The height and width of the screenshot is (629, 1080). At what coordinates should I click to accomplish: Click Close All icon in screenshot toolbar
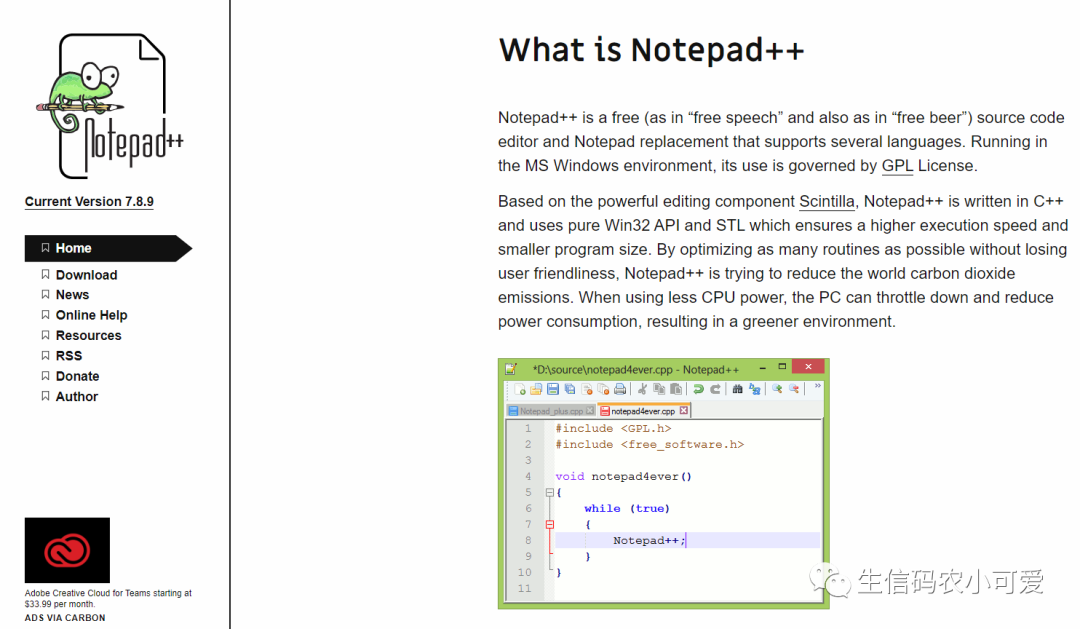point(603,389)
